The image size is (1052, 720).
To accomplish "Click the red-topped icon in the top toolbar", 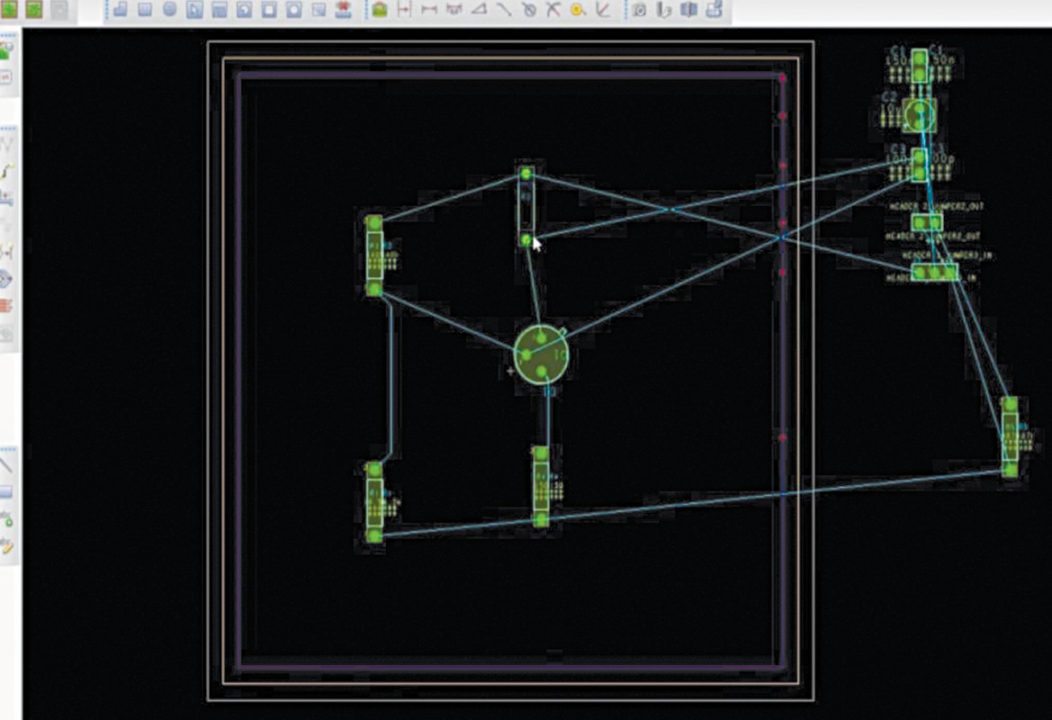I will tap(343, 10).
